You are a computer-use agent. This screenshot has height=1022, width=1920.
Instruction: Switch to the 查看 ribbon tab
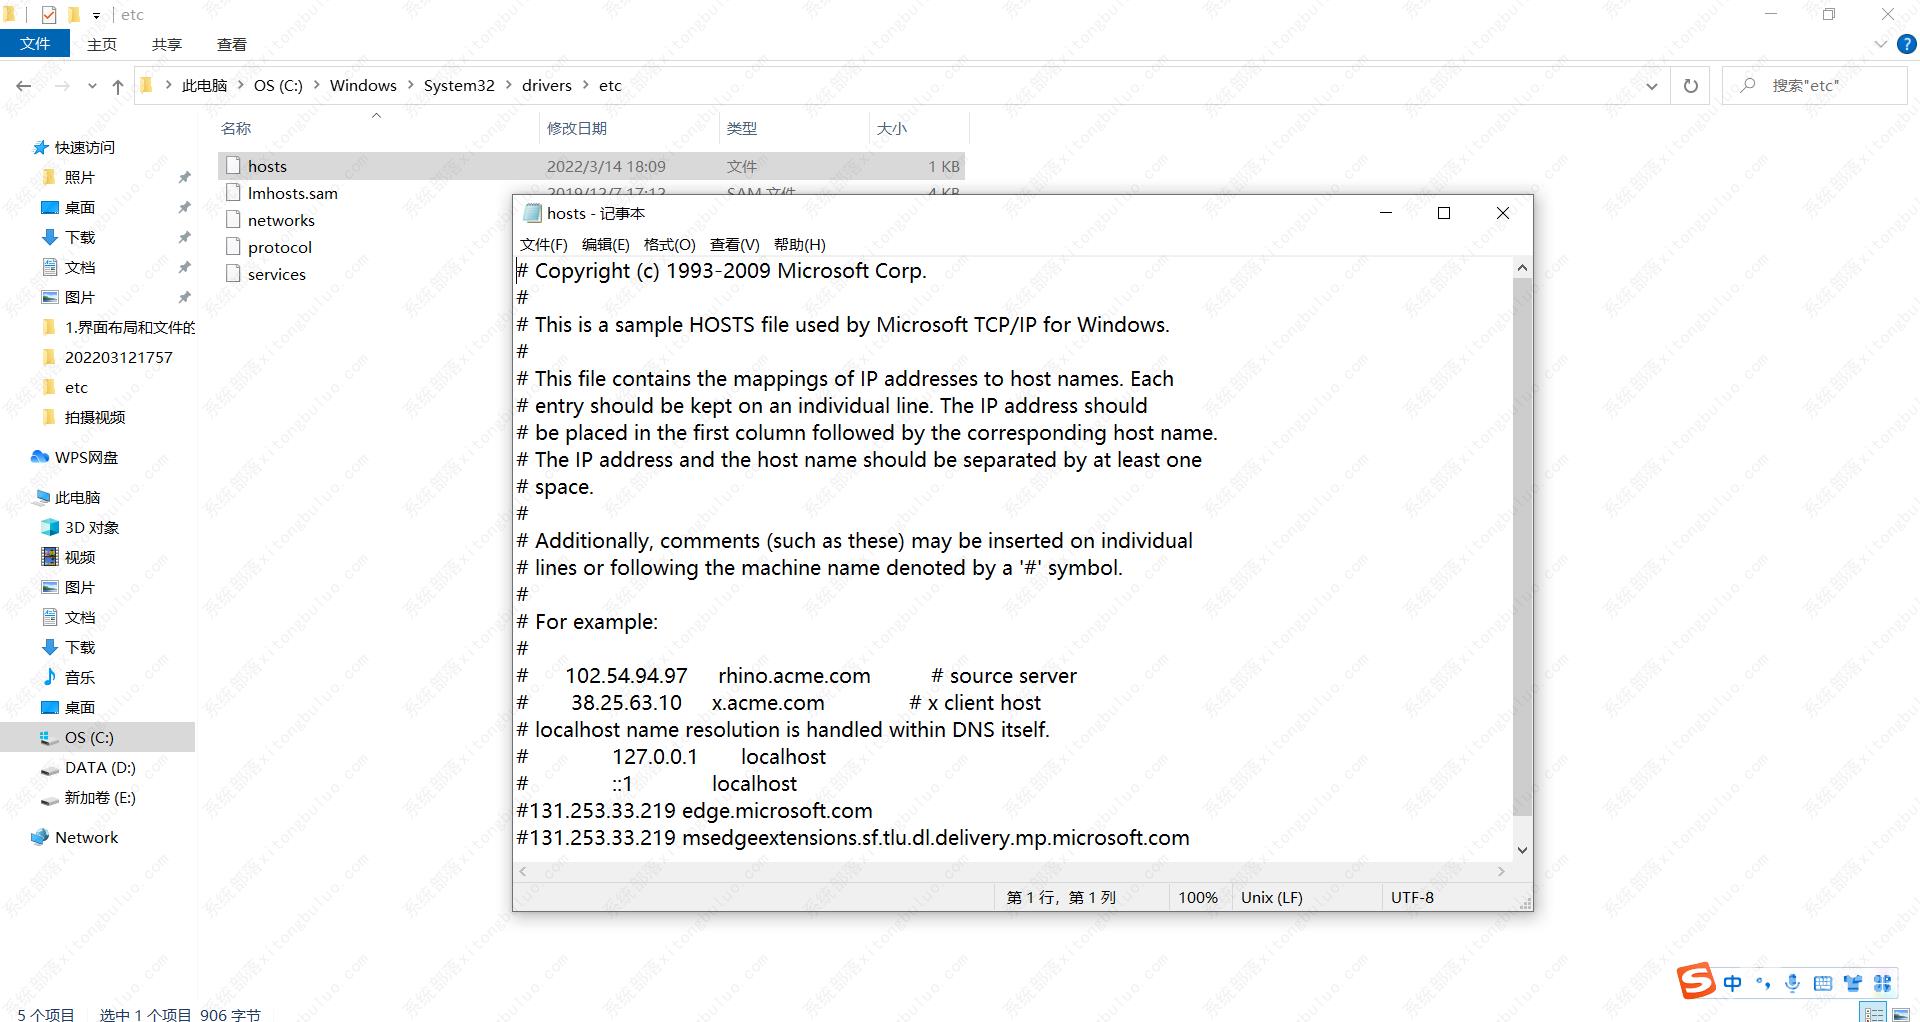(x=232, y=44)
